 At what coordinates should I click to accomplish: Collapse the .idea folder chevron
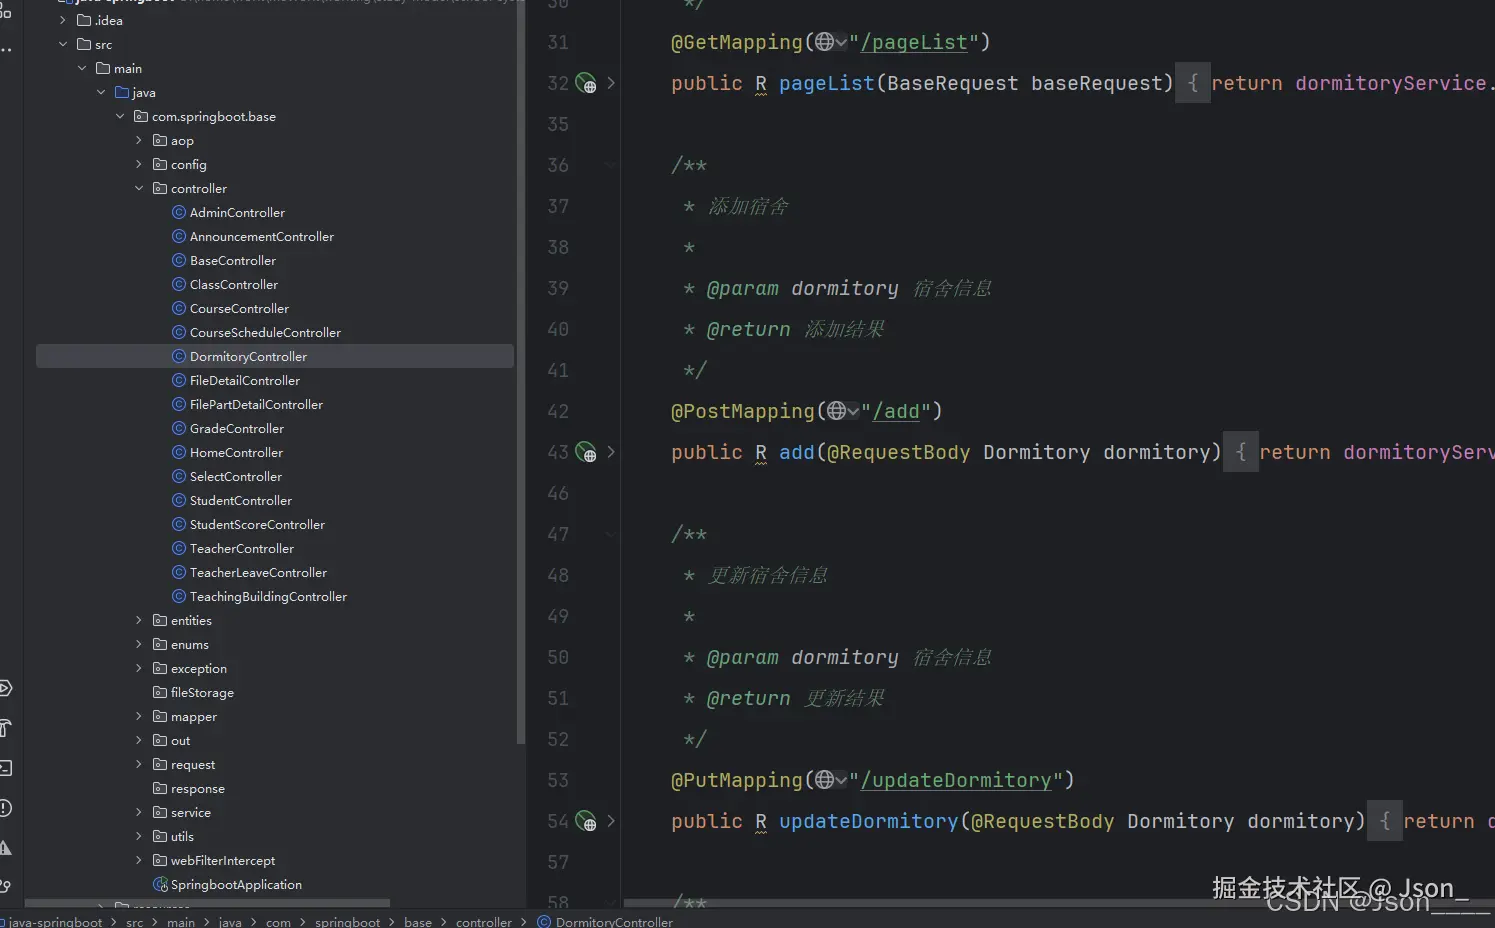point(63,20)
